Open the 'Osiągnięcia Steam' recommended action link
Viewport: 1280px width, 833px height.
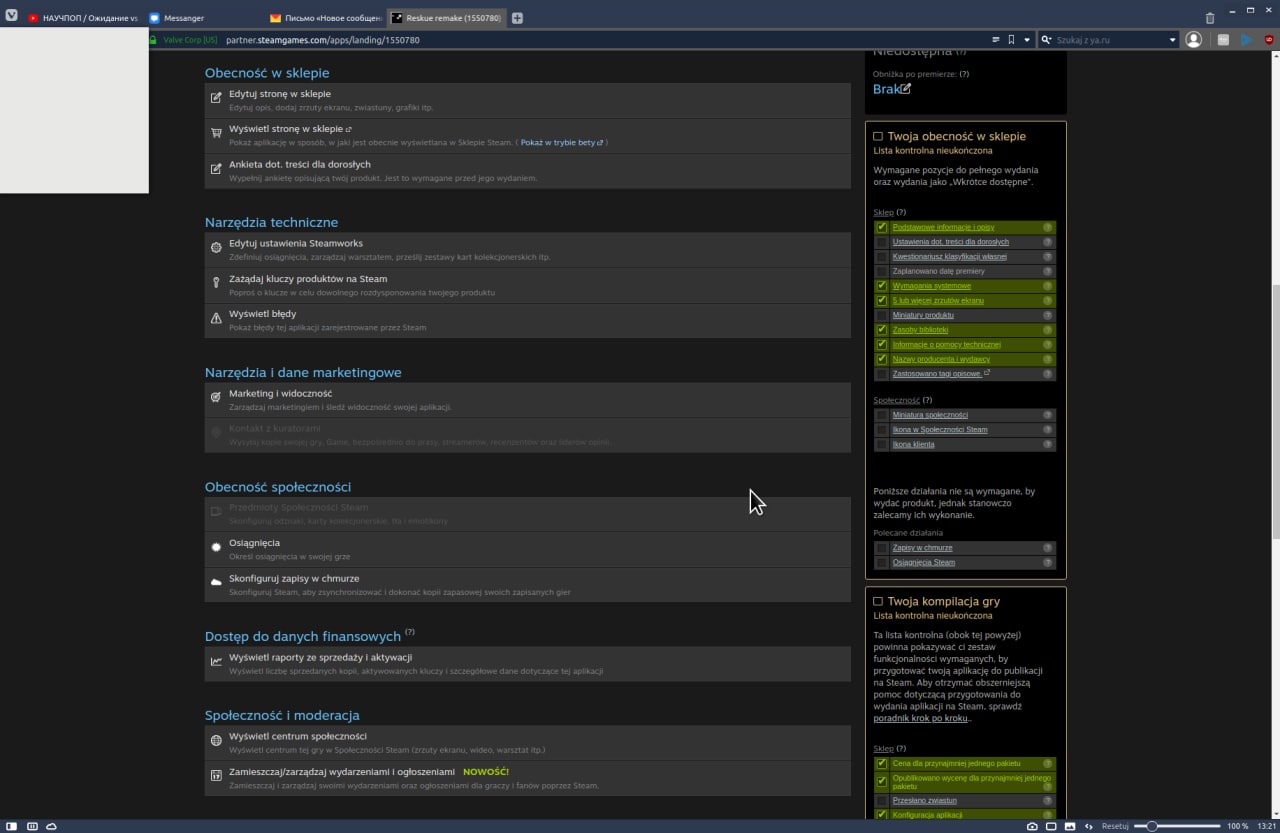click(x=924, y=563)
